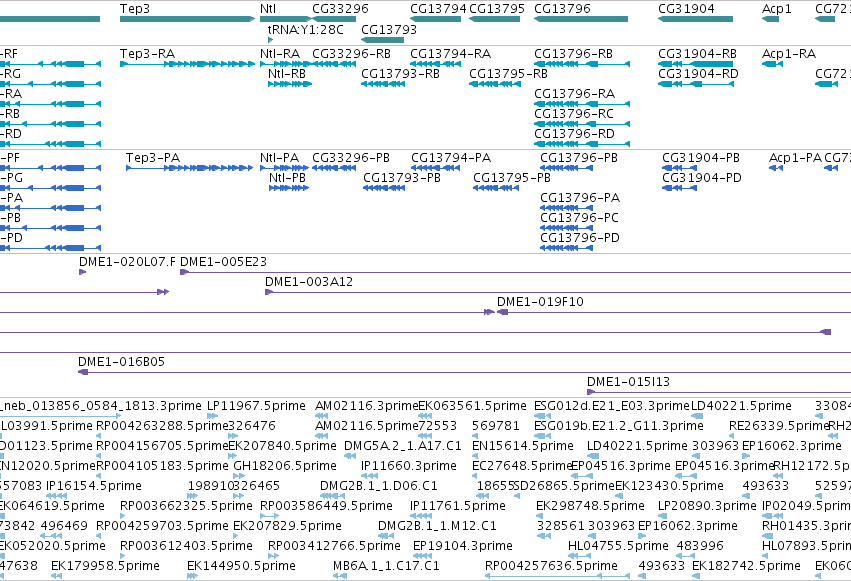Click the Acp1-RA transcript label
Screen dimensions: 851x581
[789, 54]
